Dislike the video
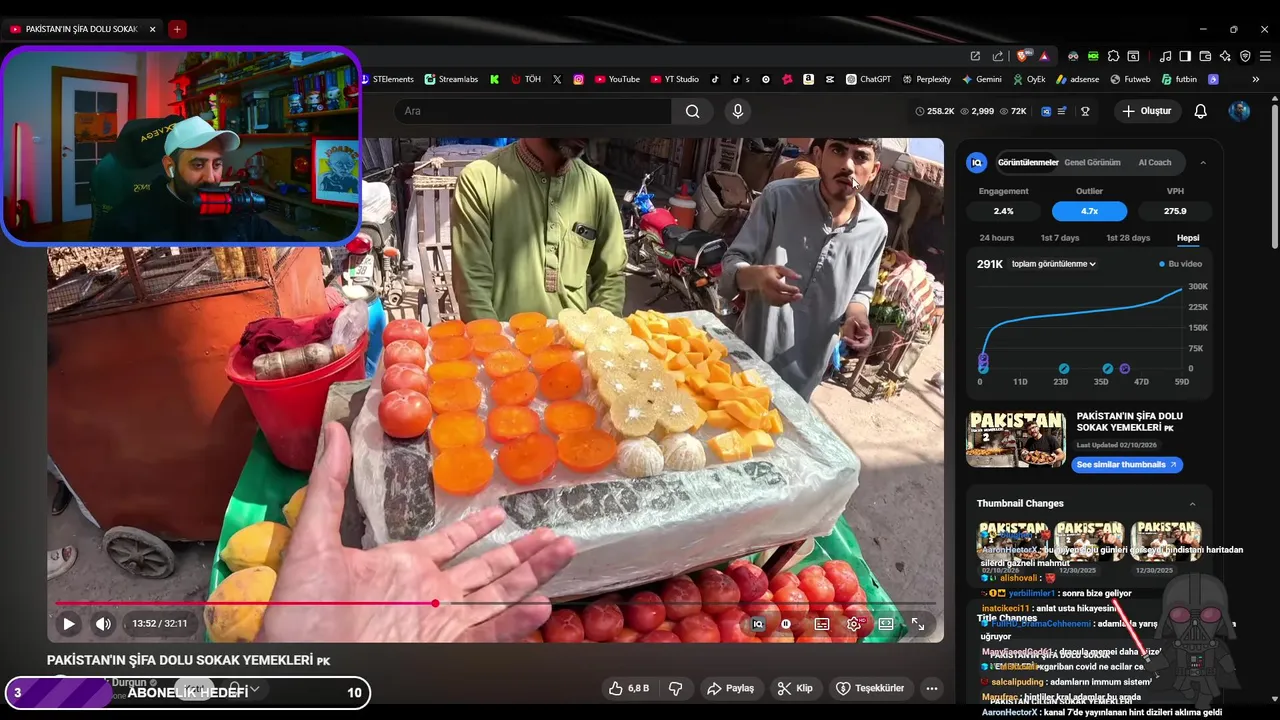Screen dimensions: 1280x720 (x=675, y=688)
